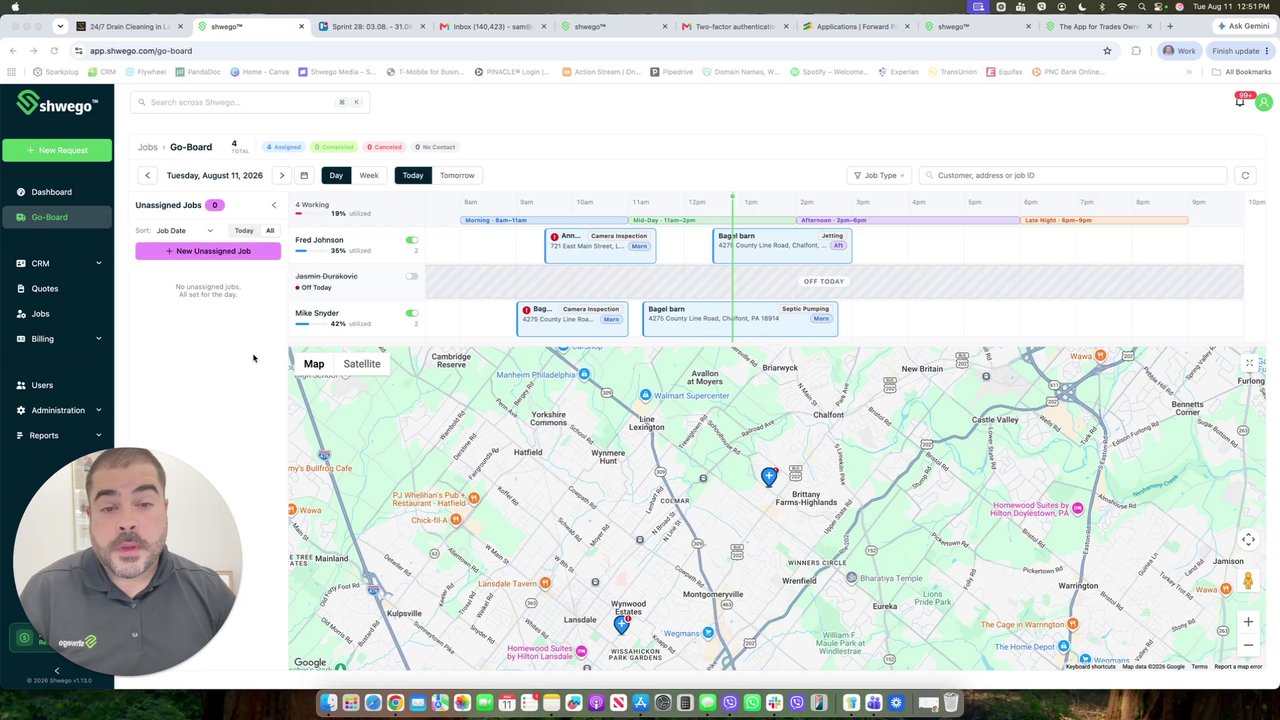Show All unassigned jobs
Screen dimensions: 1280x720
(x=270, y=231)
